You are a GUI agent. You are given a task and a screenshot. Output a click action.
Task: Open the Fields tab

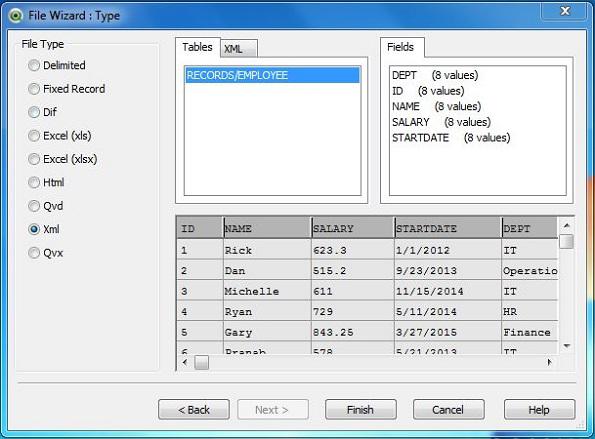(402, 47)
